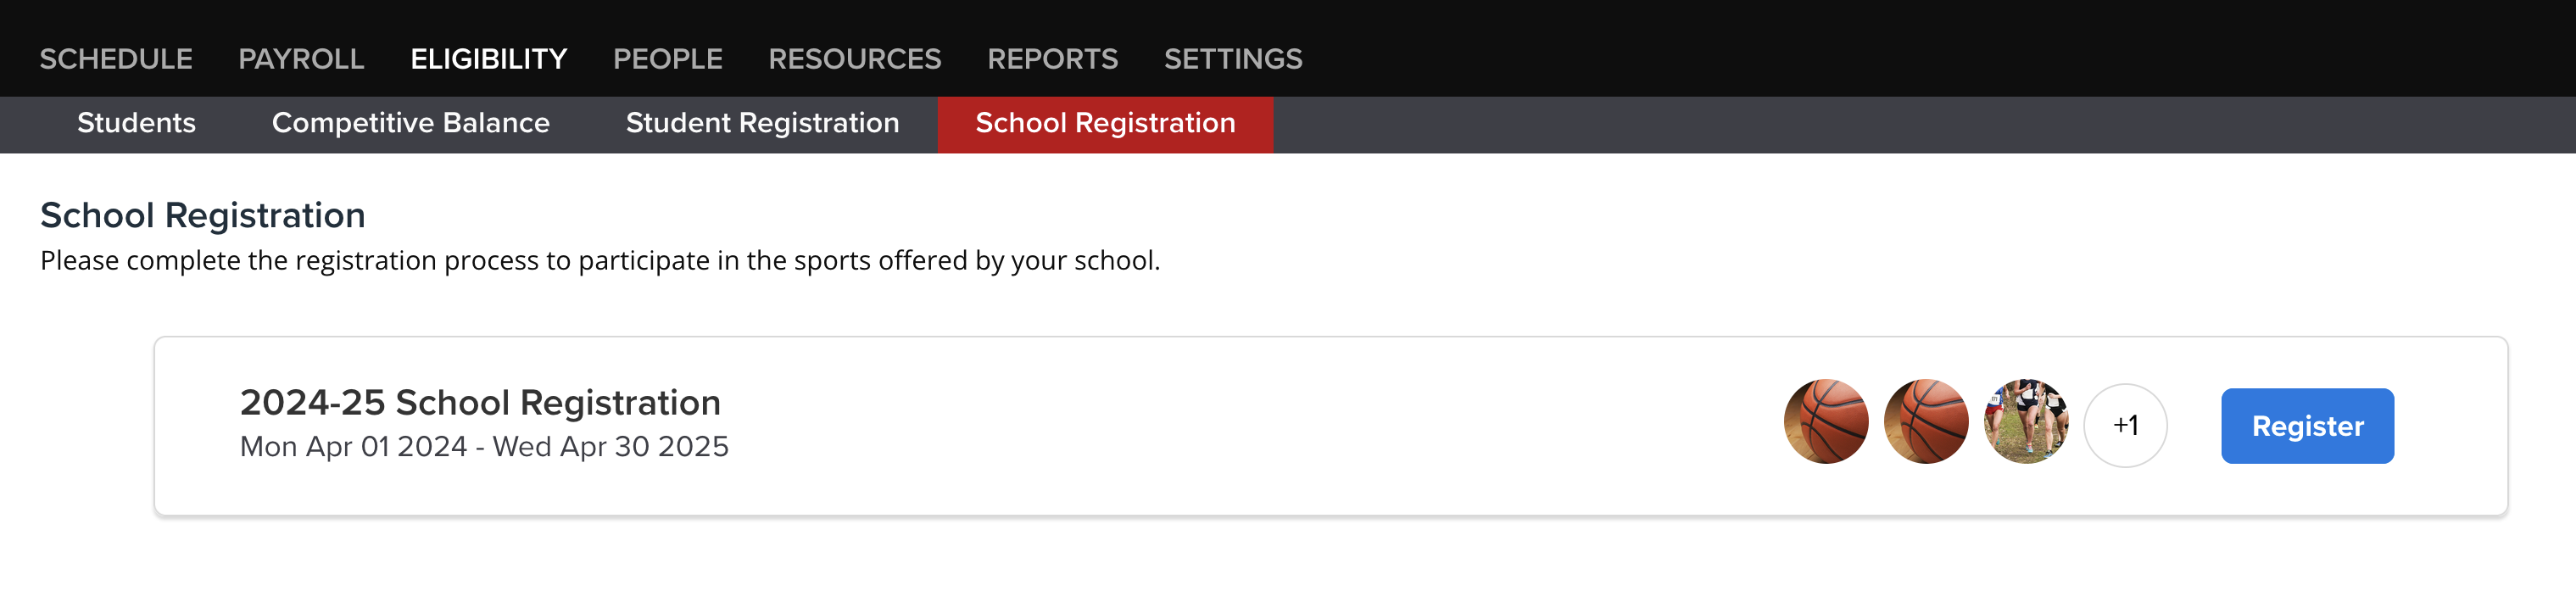Click the blue Register button
The width and height of the screenshot is (2576, 602).
coord(2307,426)
